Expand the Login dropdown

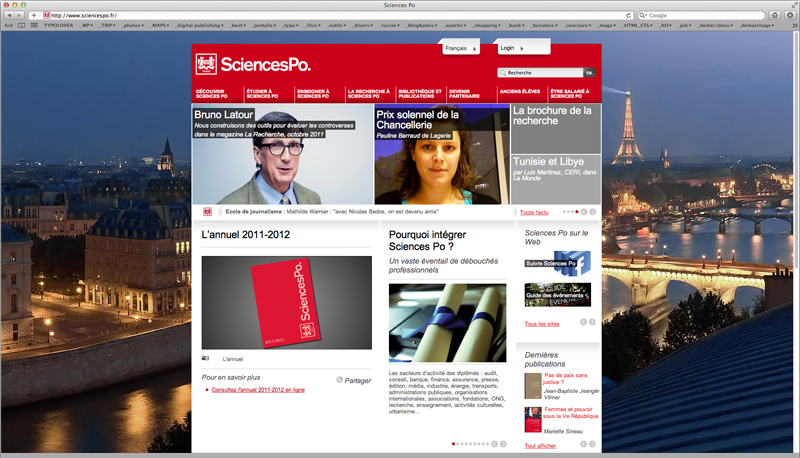click(524, 47)
